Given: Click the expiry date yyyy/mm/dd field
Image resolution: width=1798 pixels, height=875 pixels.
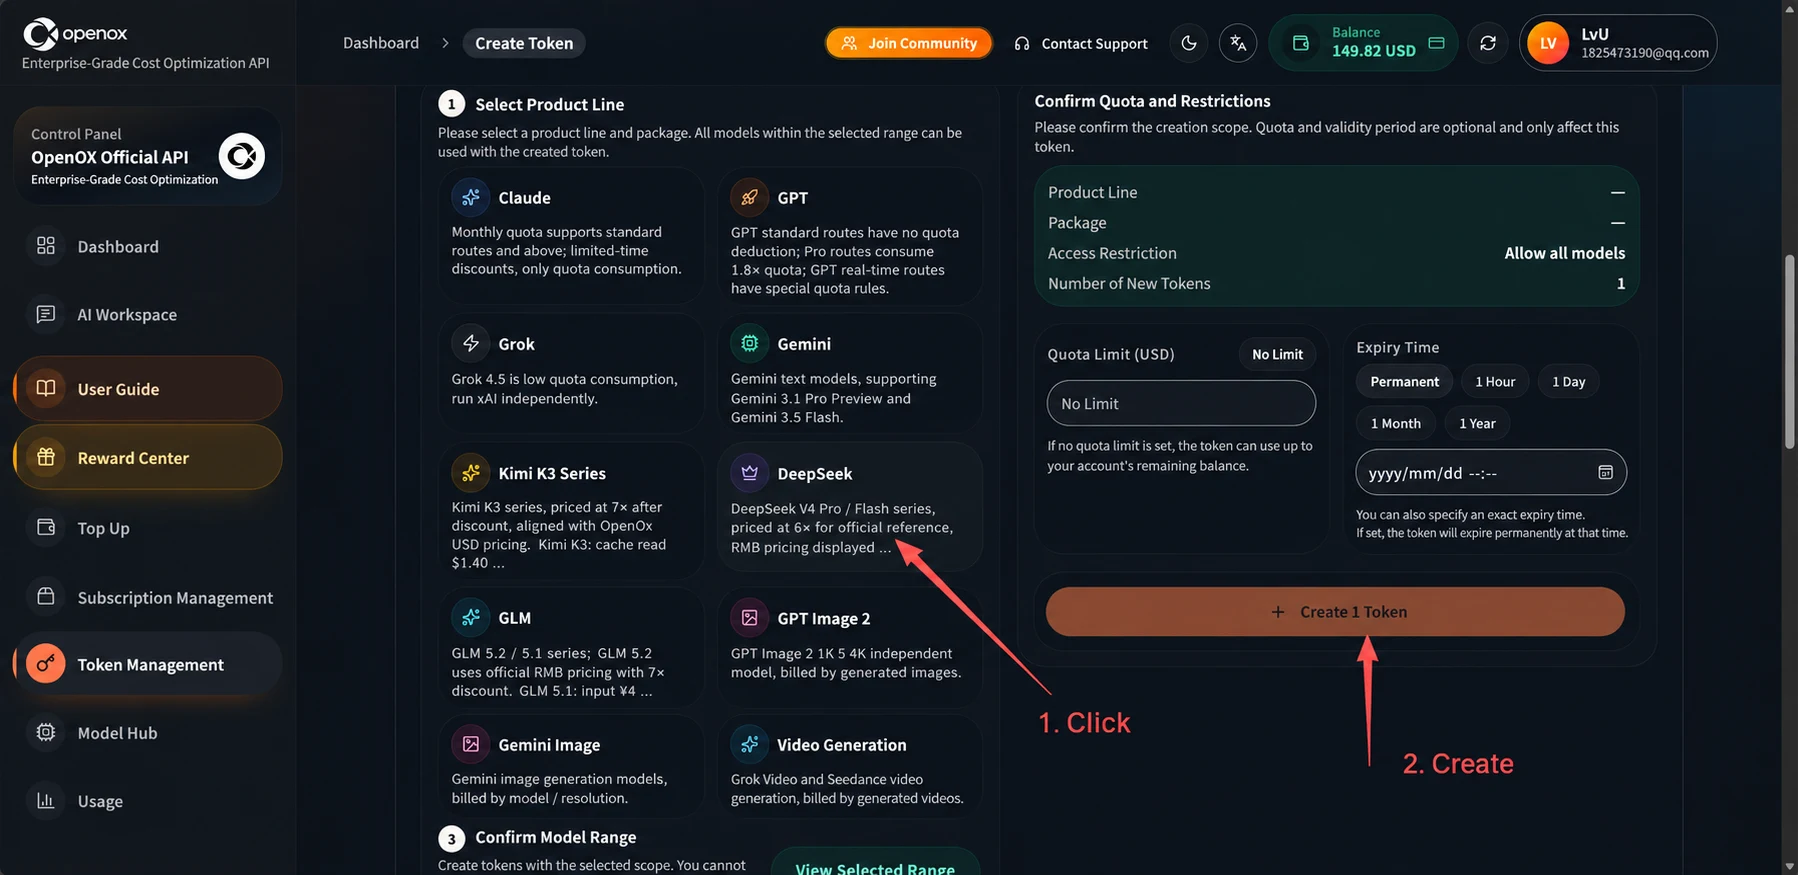Looking at the screenshot, I should pyautogui.click(x=1491, y=472).
